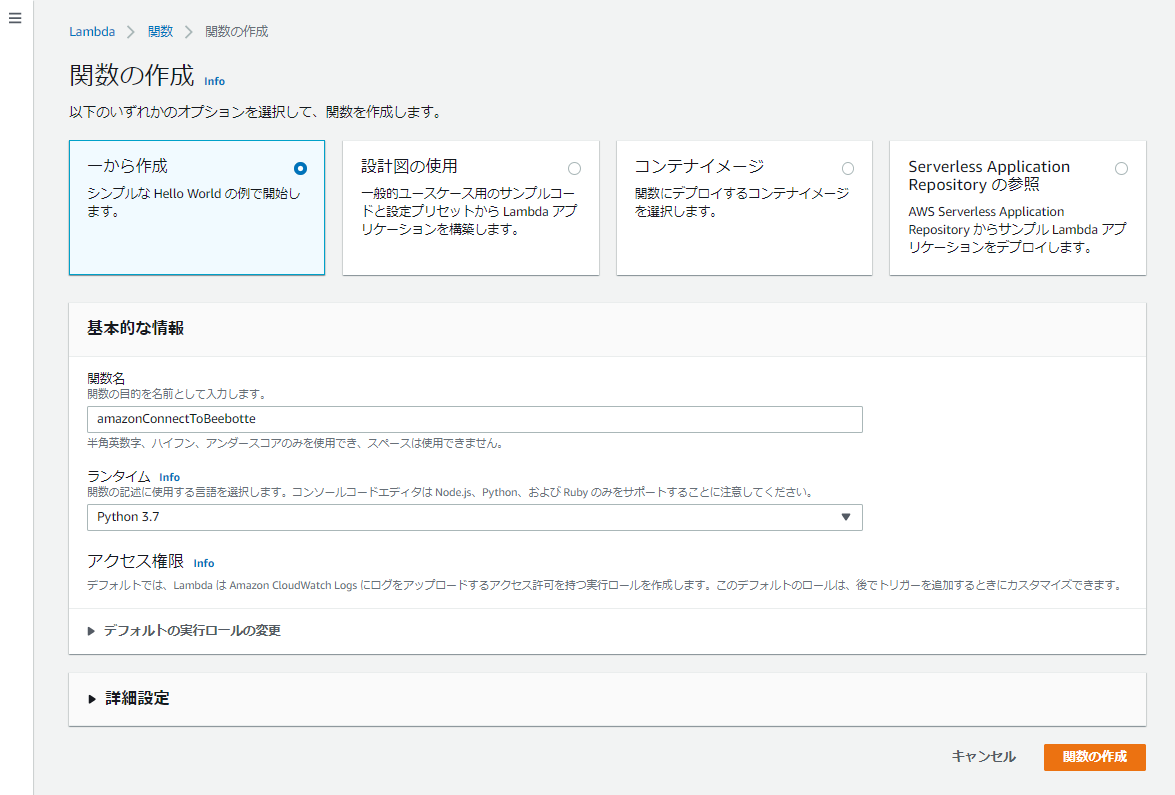Open the 関数 breadcrumb link
Screen dimensions: 1175x795
[x=160, y=31]
